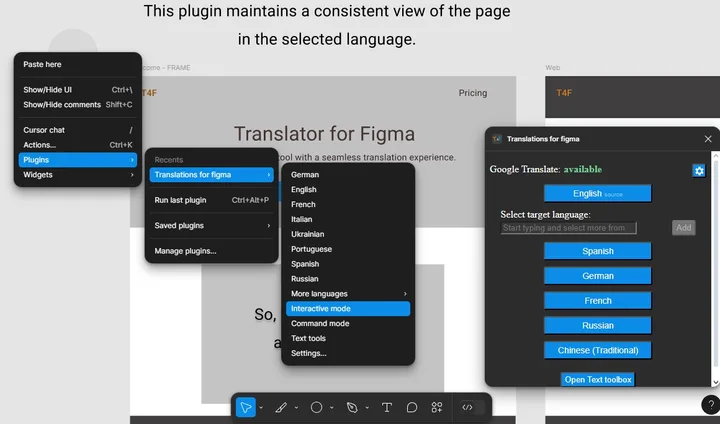Image resolution: width=720 pixels, height=424 pixels.
Task: Select the Move tool in the toolbar
Action: 246,407
